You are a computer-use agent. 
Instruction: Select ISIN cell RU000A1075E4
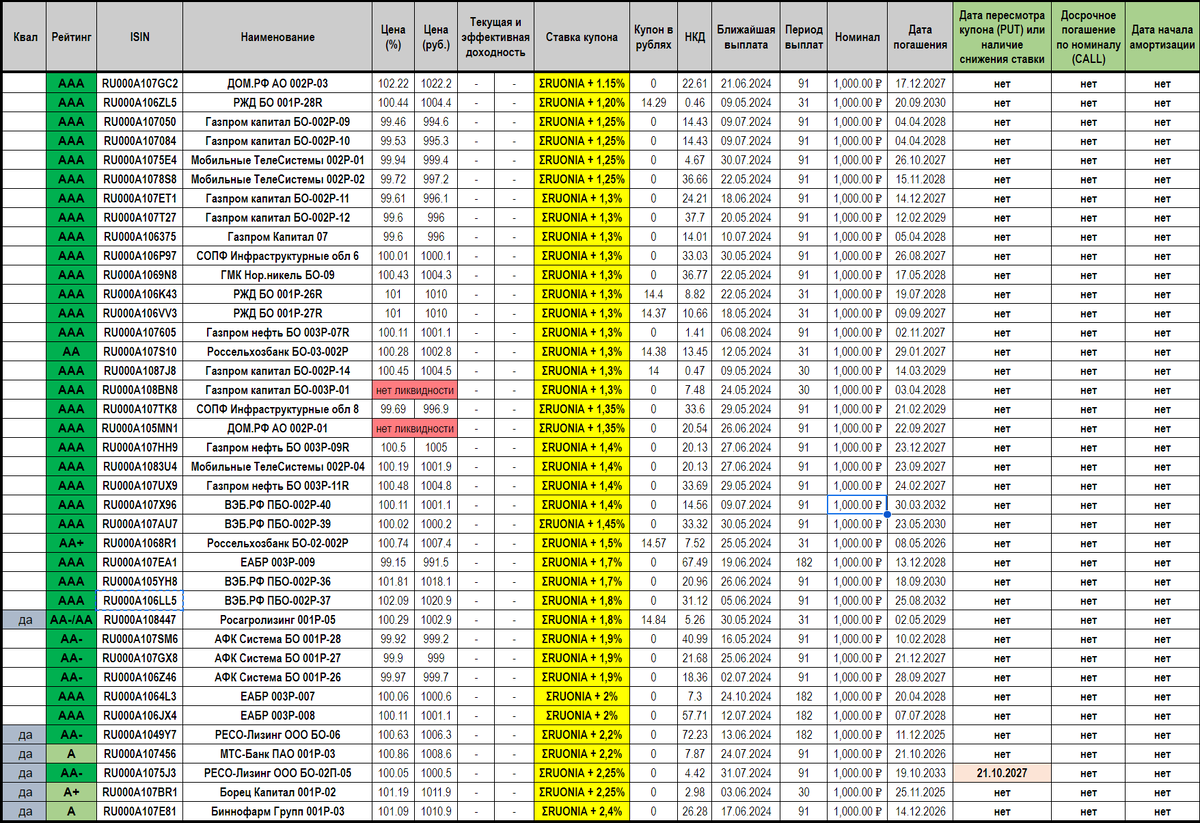pyautogui.click(x=139, y=160)
